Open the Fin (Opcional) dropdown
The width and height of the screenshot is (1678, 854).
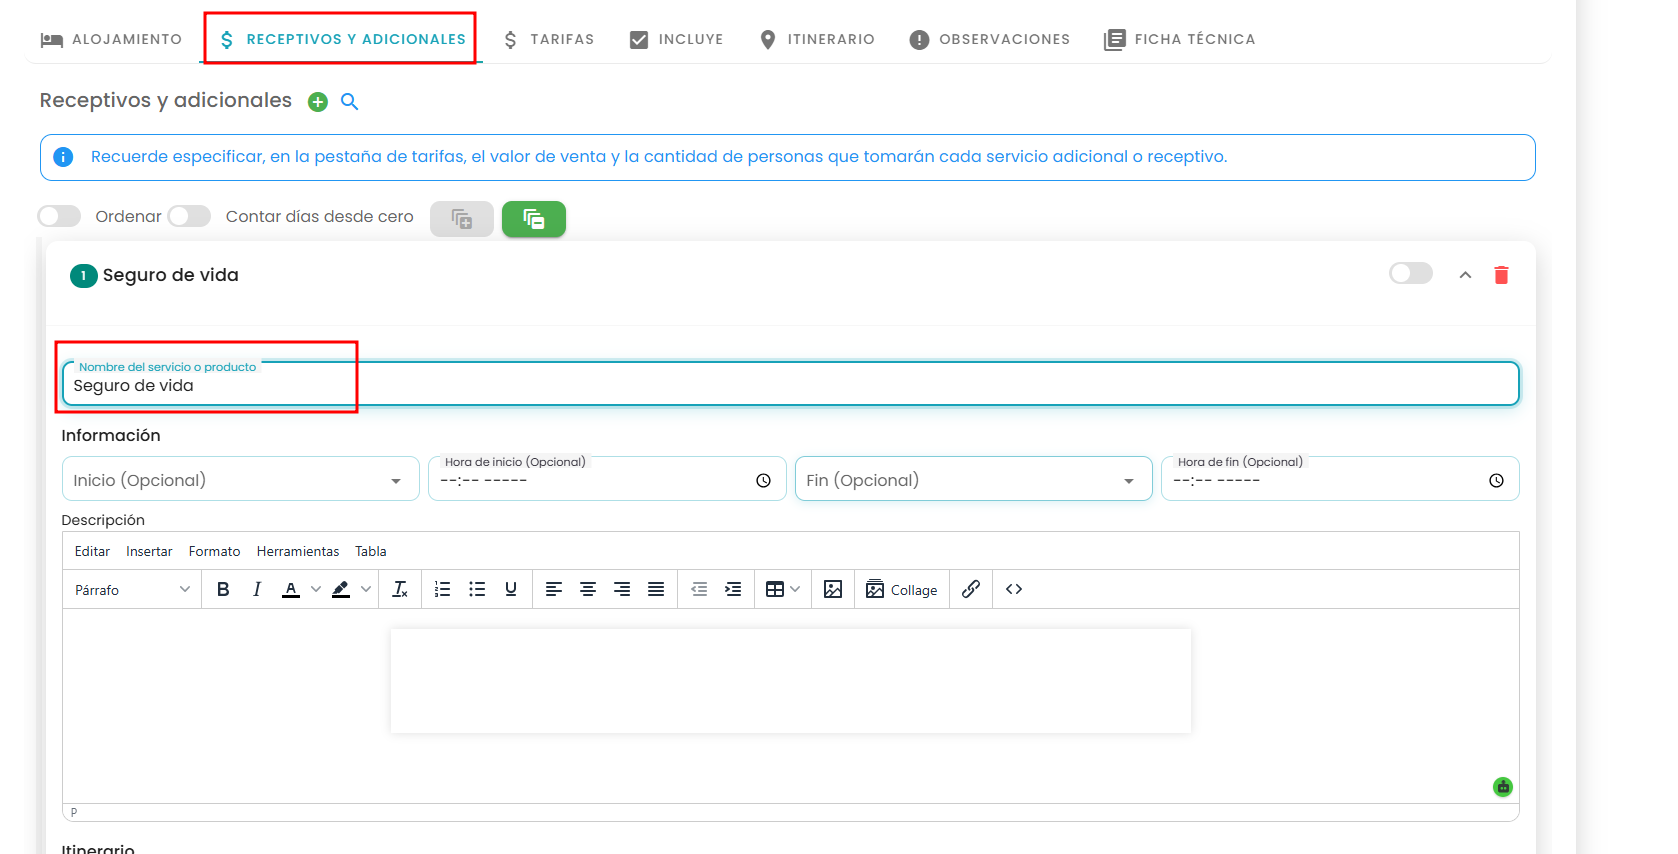coord(973,480)
